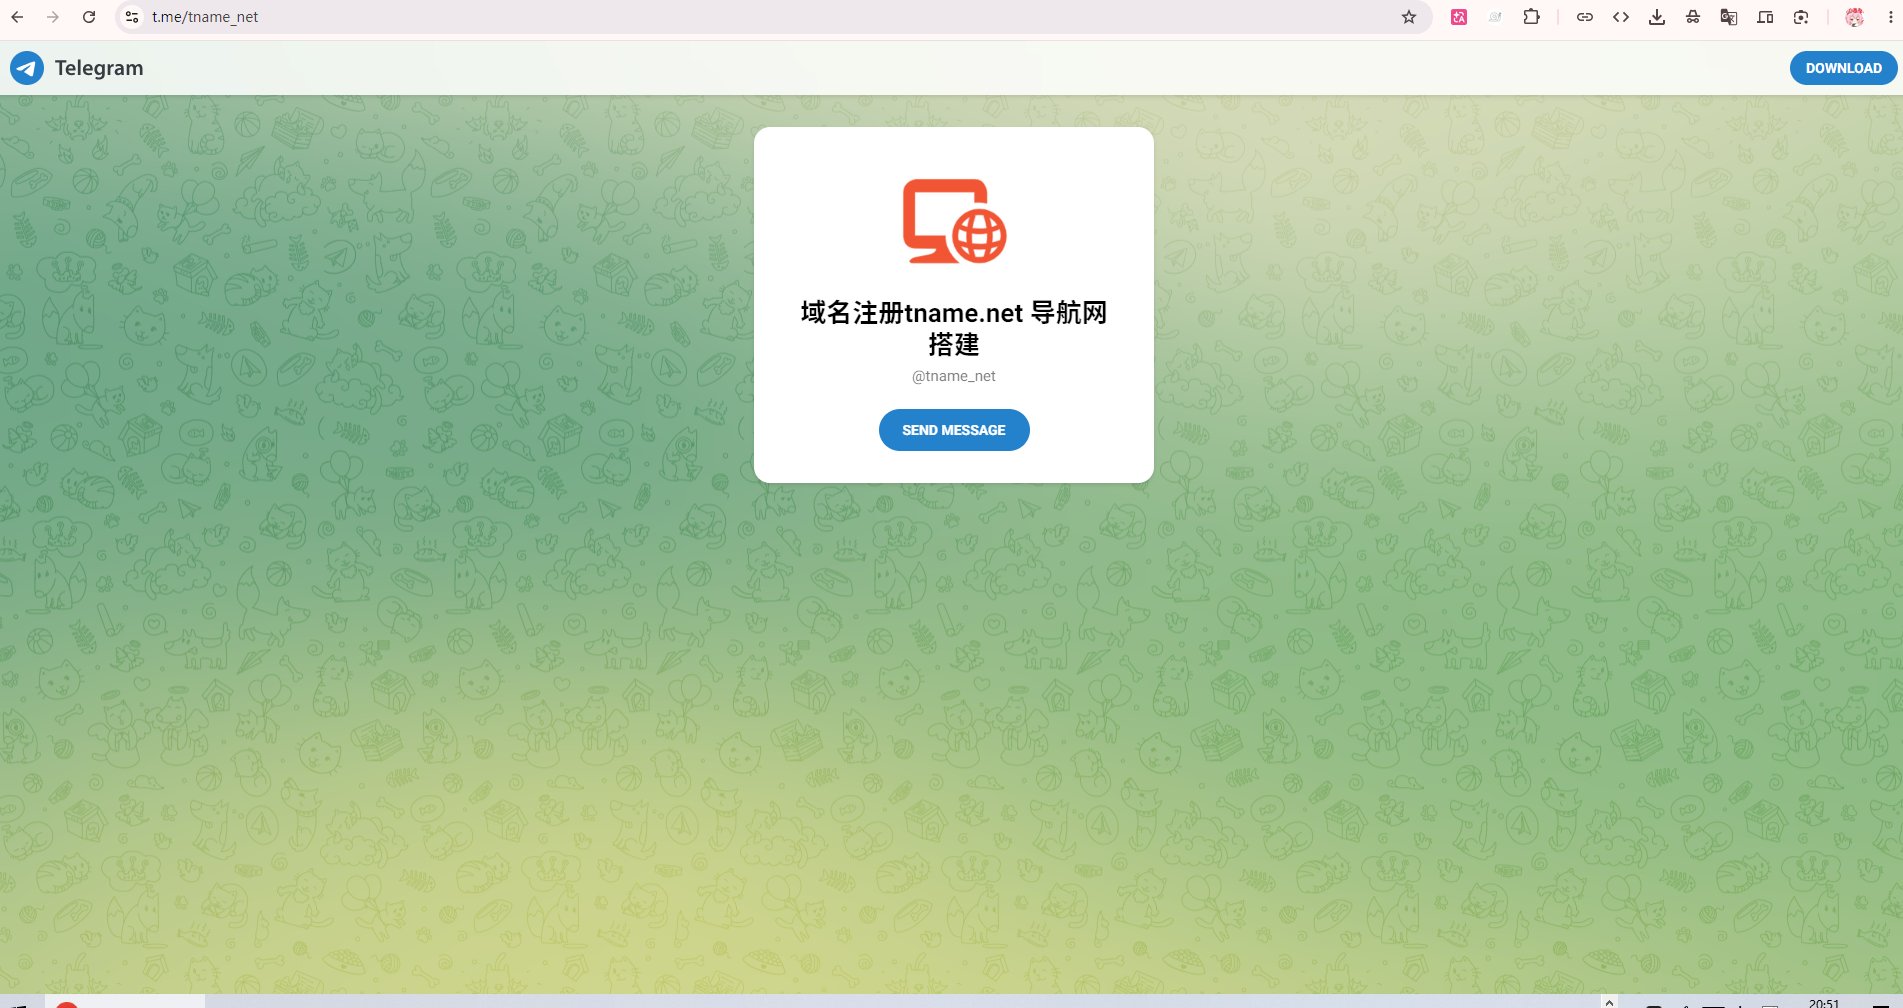Screen dimensions: 1903x1008
Task: Open the pink translate extension icon
Action: (x=1459, y=17)
